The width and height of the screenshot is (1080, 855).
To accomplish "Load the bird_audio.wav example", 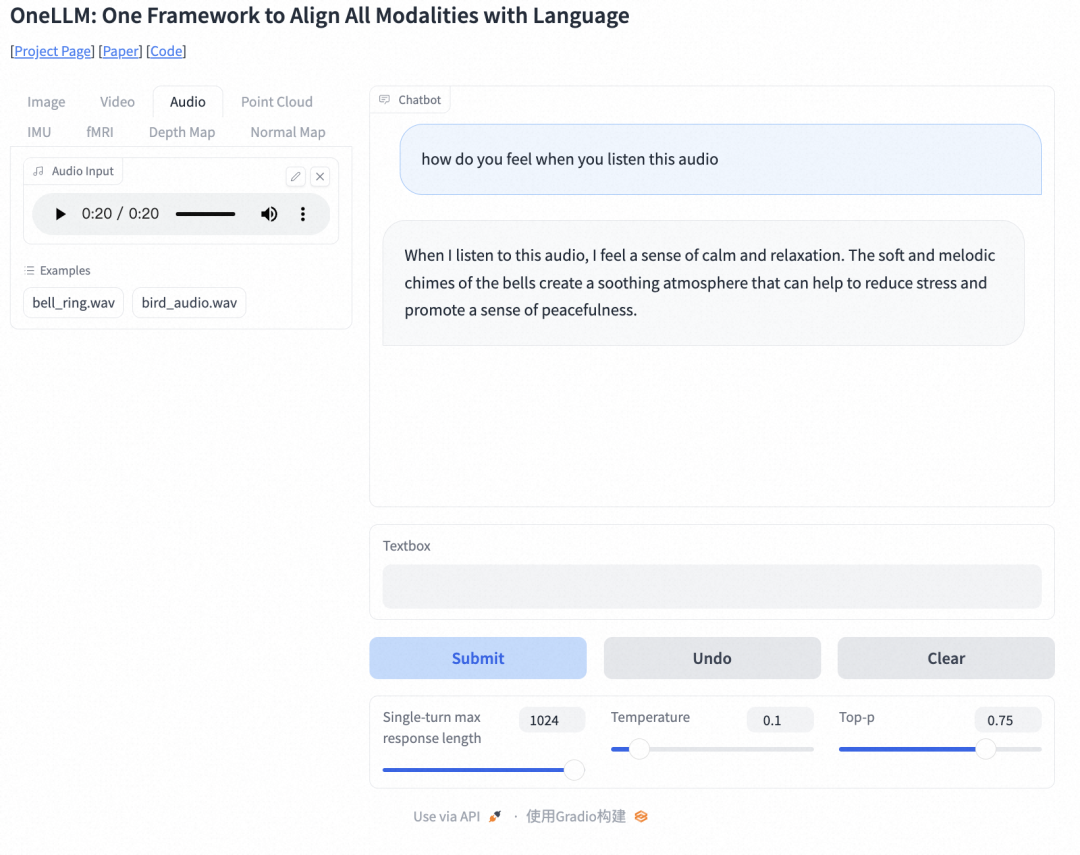I will pyautogui.click(x=189, y=302).
